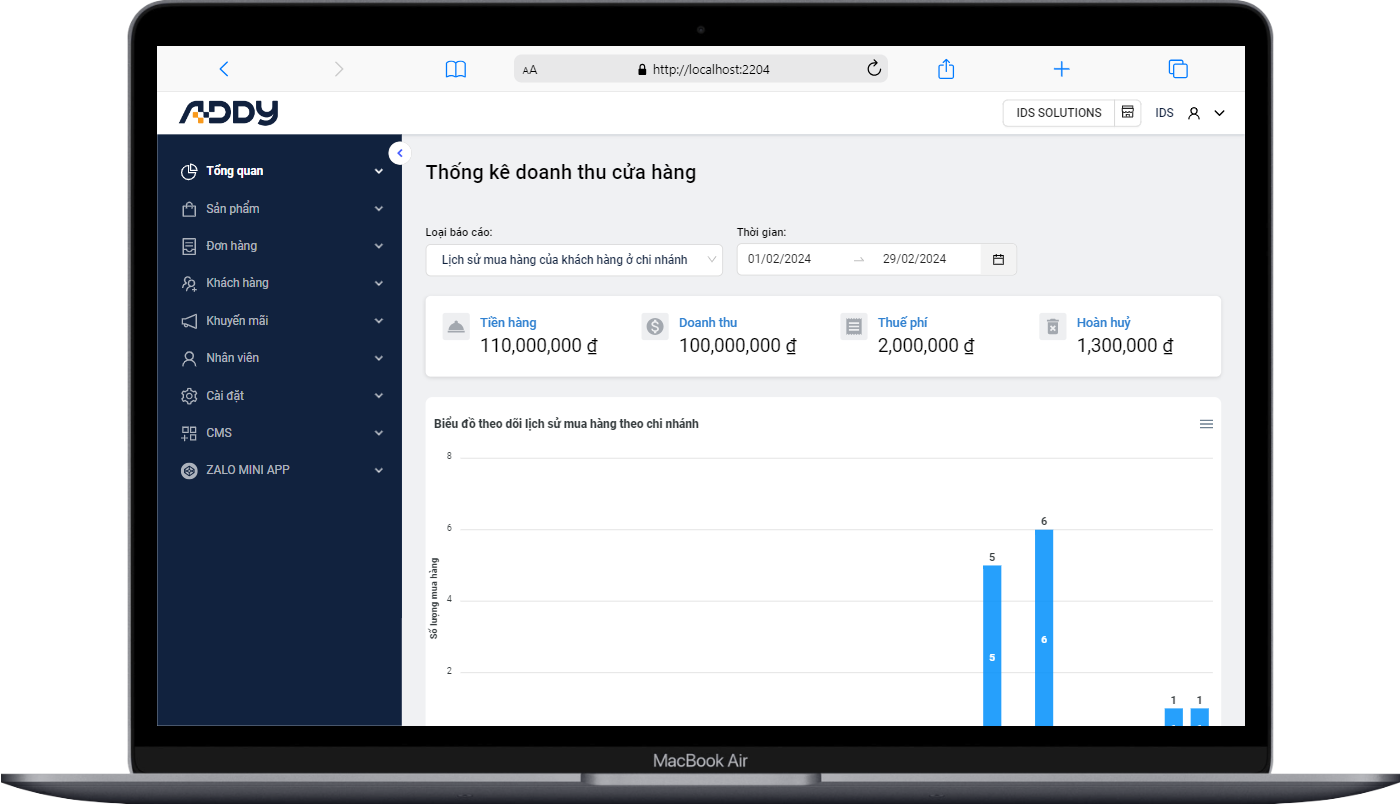Click the ADDY logo link

point(229,113)
